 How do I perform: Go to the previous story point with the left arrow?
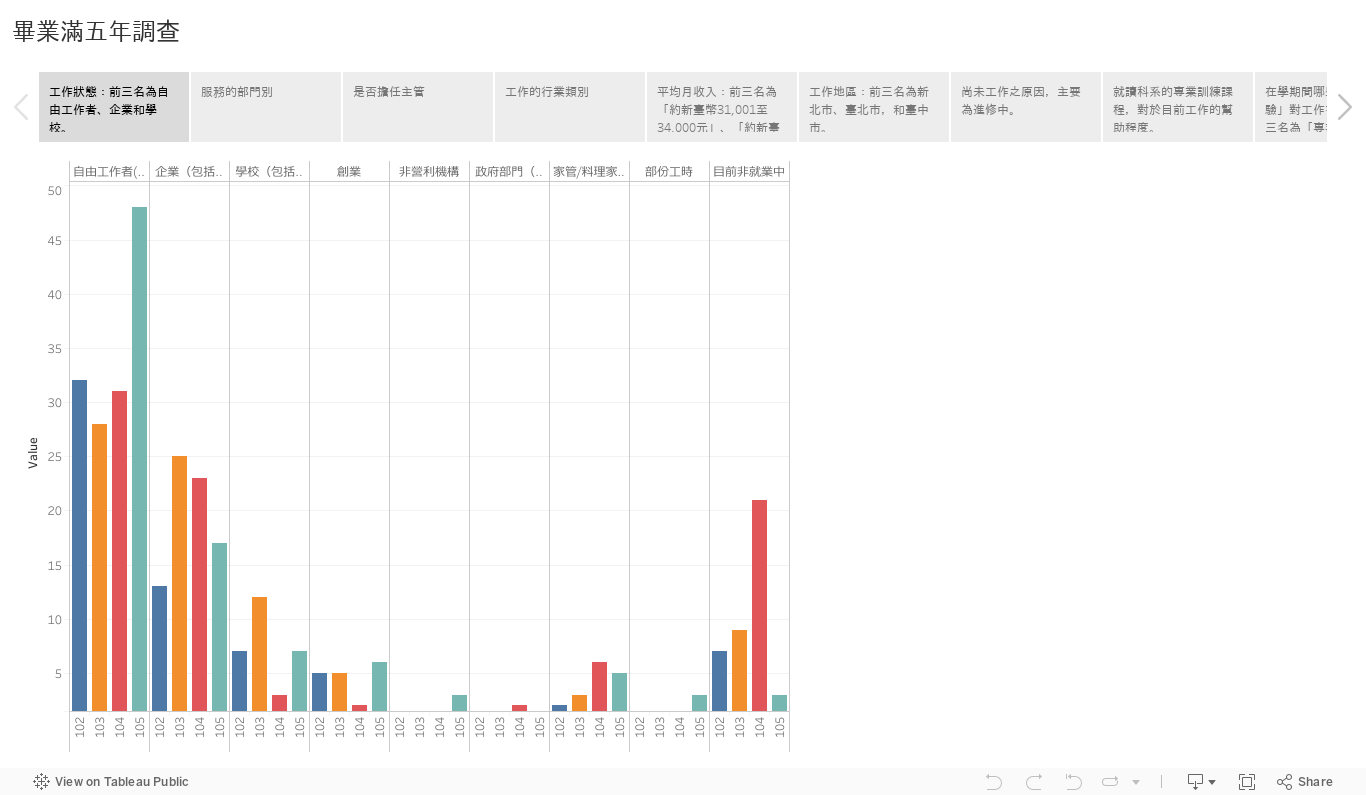coord(21,107)
